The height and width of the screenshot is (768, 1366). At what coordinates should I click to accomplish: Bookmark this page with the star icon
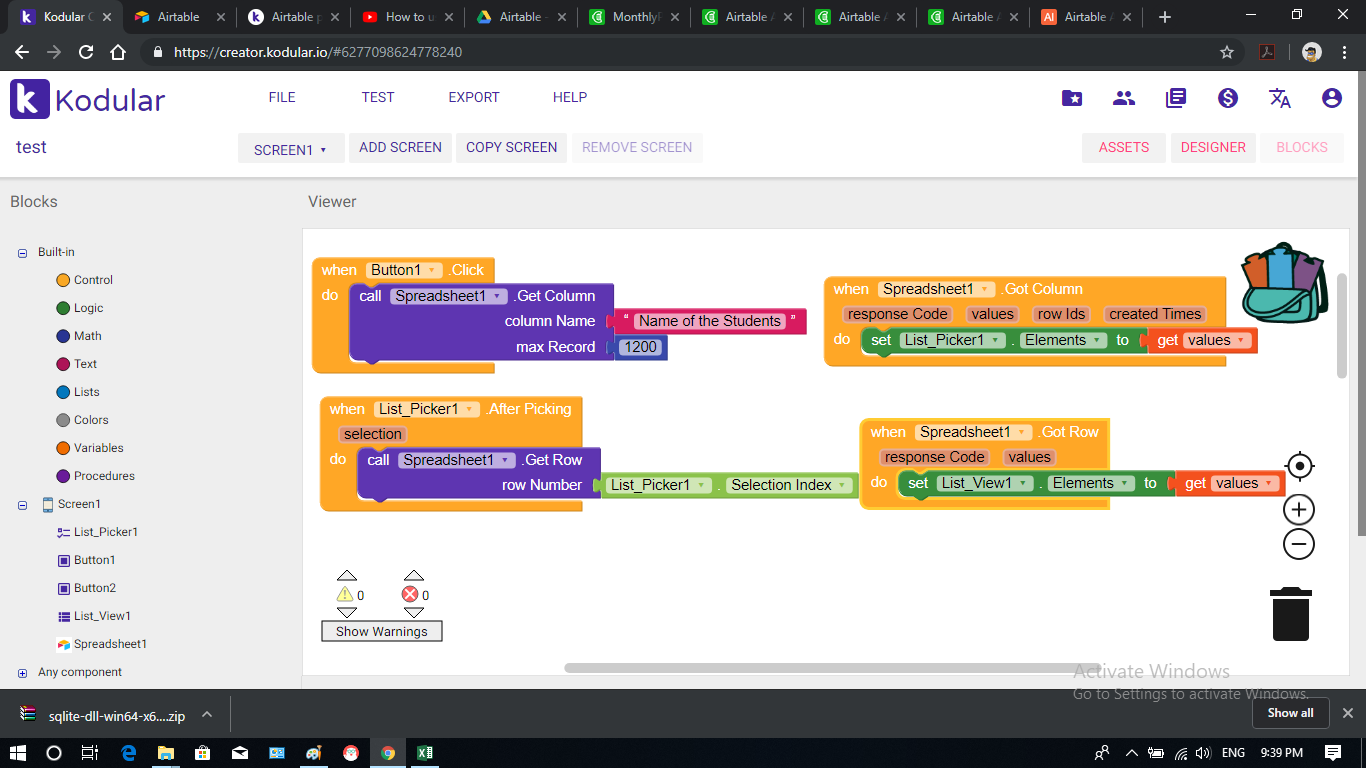tap(1227, 52)
